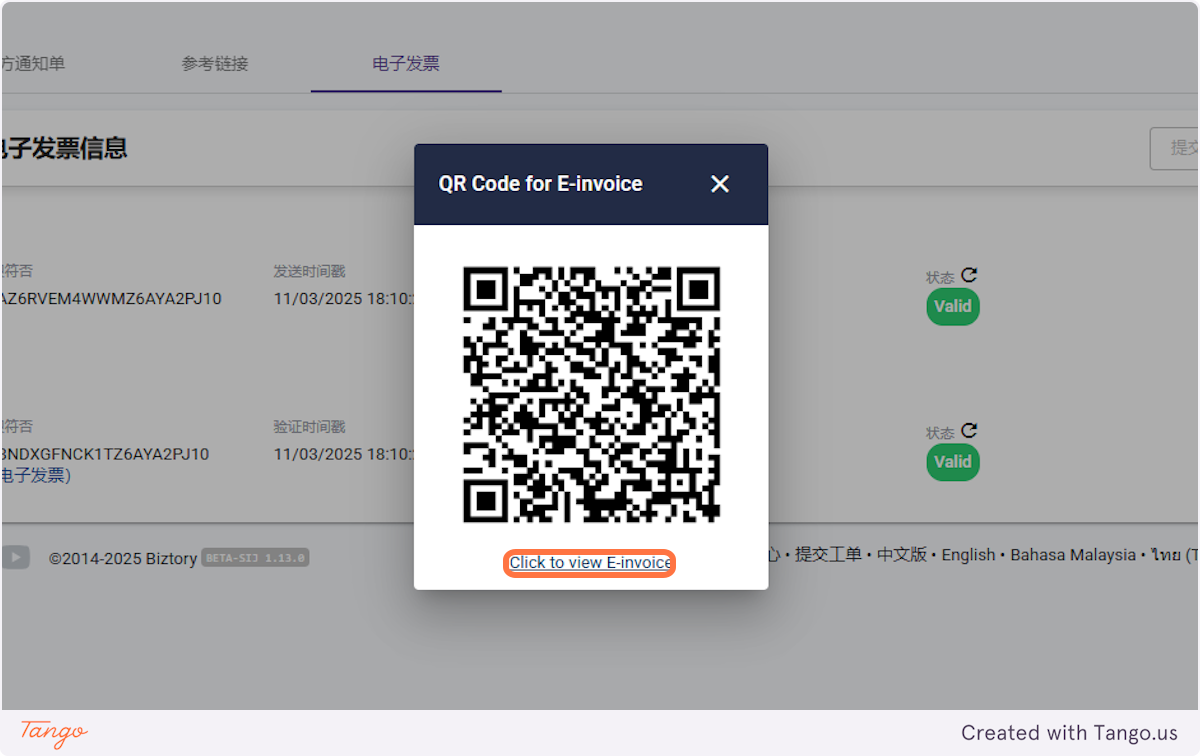Close the QR Code for E-invoice dialog
Screen dimensions: 1200x756
(x=720, y=184)
